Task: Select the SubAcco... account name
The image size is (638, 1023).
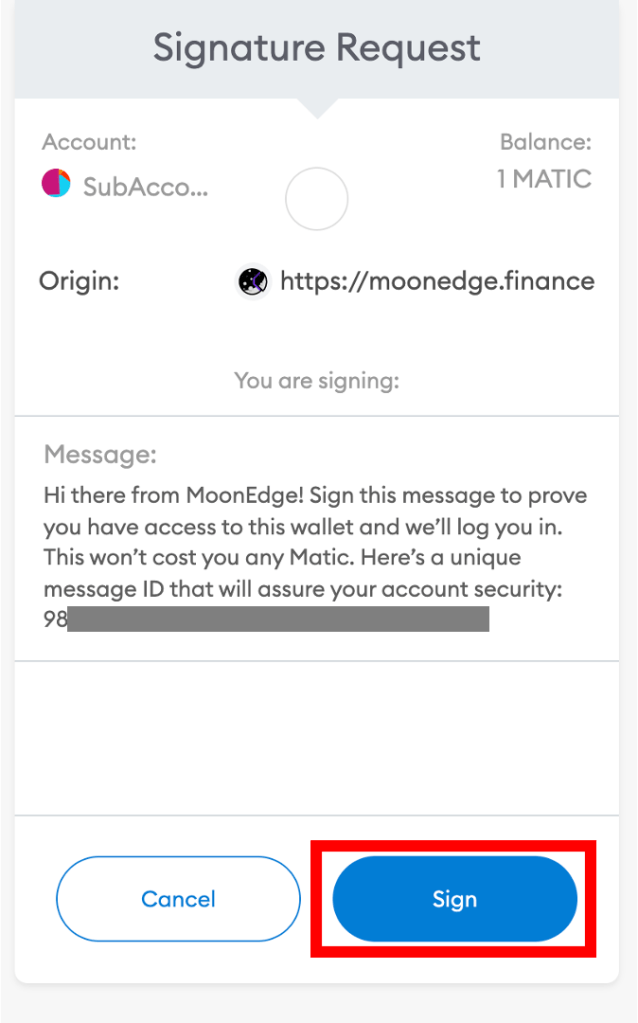Action: 145,186
